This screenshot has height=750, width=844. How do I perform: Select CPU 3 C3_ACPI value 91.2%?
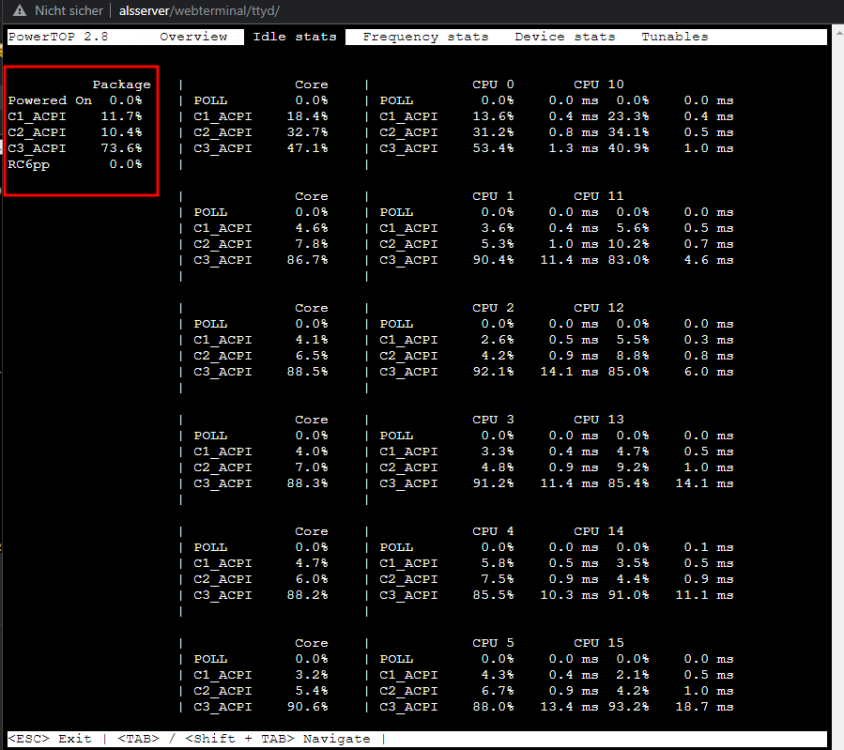pos(493,483)
